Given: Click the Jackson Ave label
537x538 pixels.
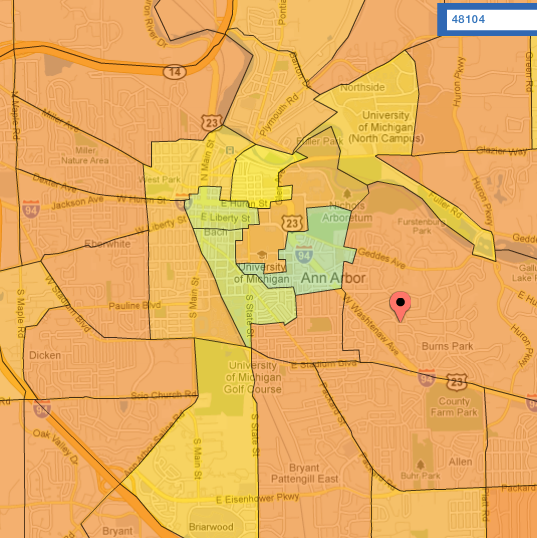Looking at the screenshot, I should coord(77,203).
